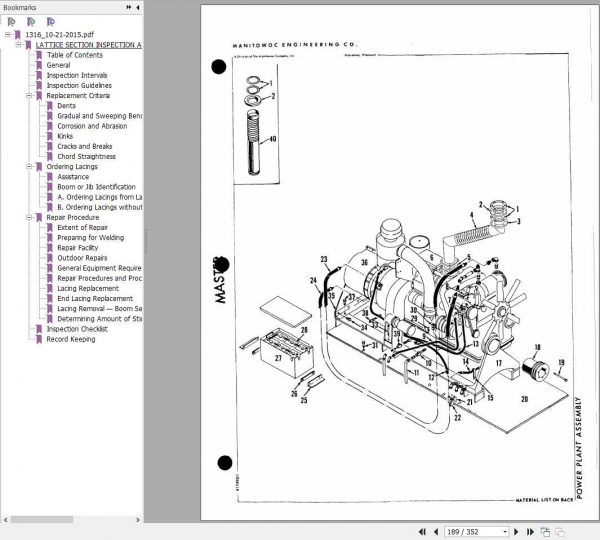This screenshot has width=600, height=540.
Task: Jump to Inspection Intervals bookmark
Action: point(77,75)
